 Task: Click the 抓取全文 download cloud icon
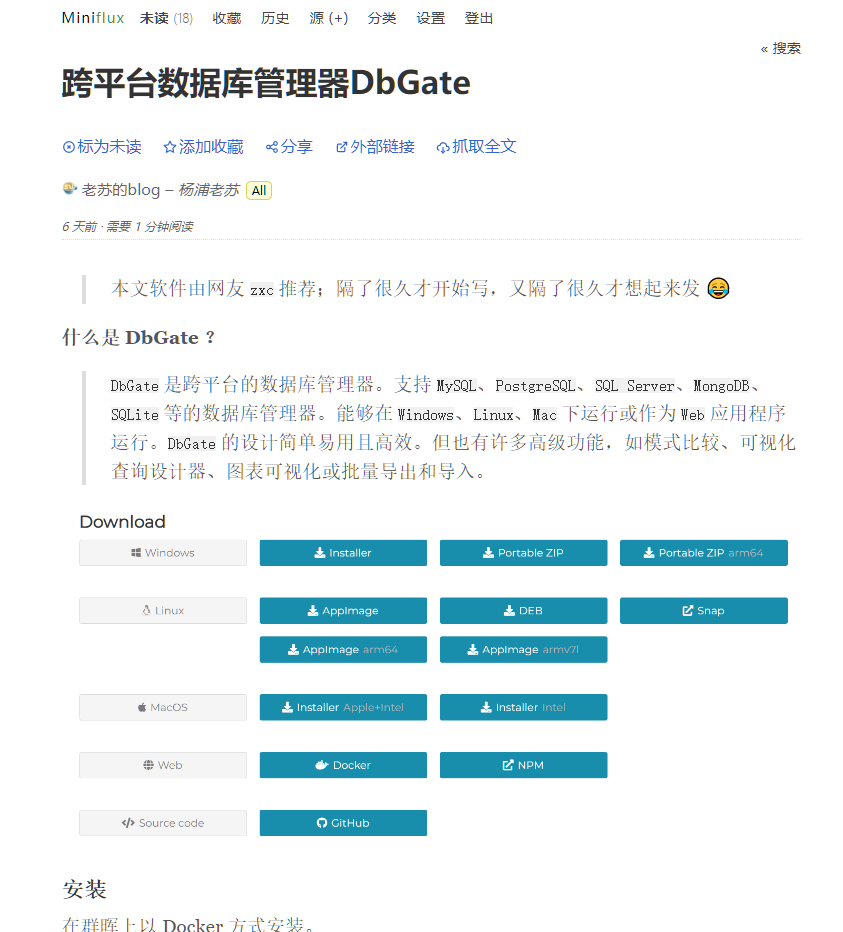click(x=443, y=147)
